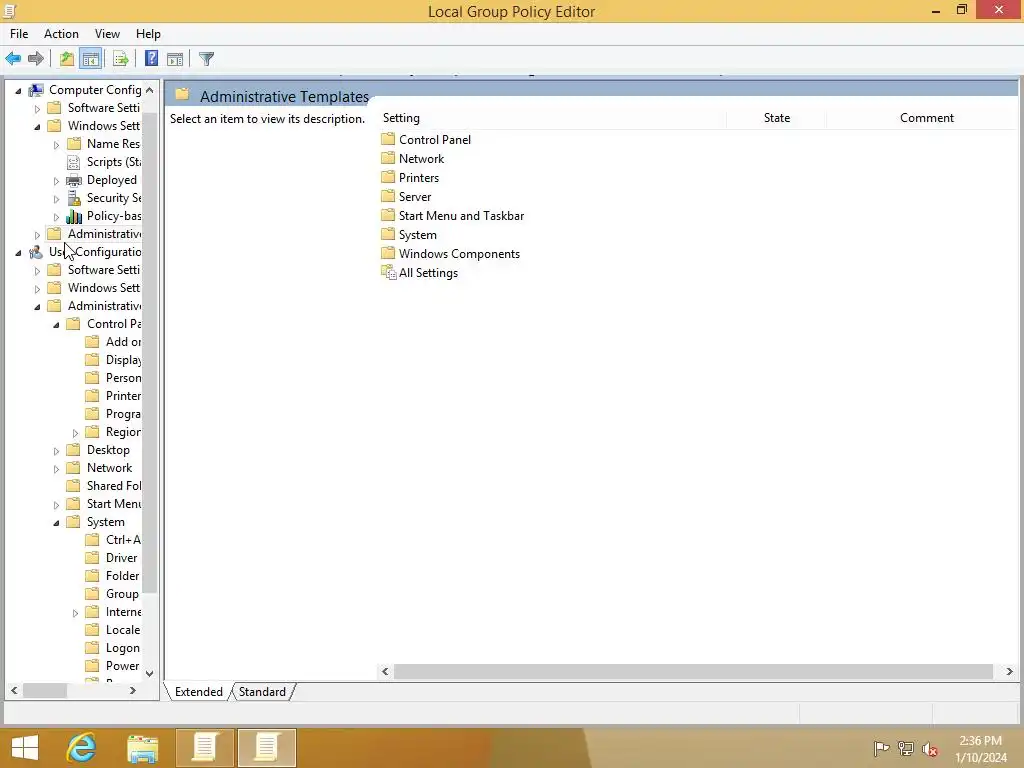Select Shared Folders node in tree
The height and width of the screenshot is (768, 1024).
pos(104,486)
